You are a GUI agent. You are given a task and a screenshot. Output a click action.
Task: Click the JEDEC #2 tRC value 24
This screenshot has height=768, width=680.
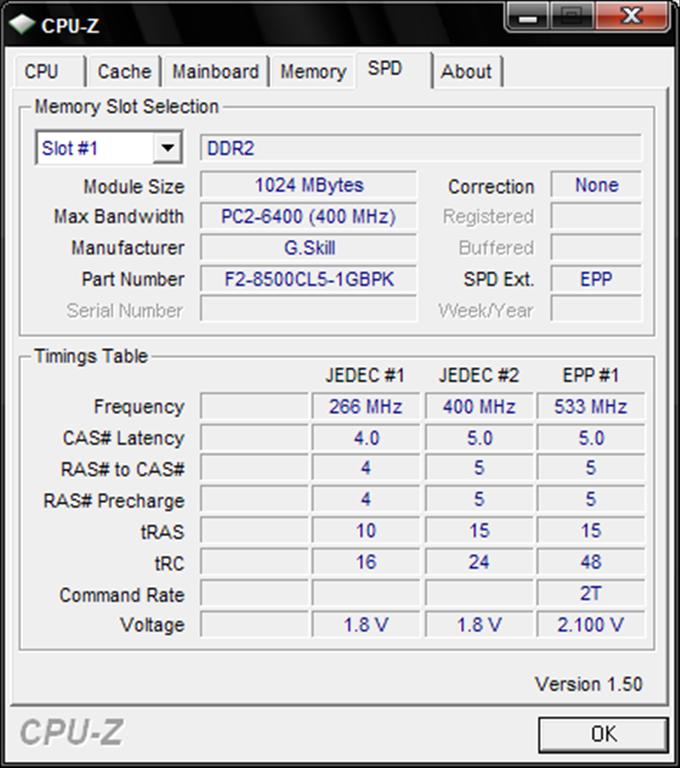(x=479, y=562)
